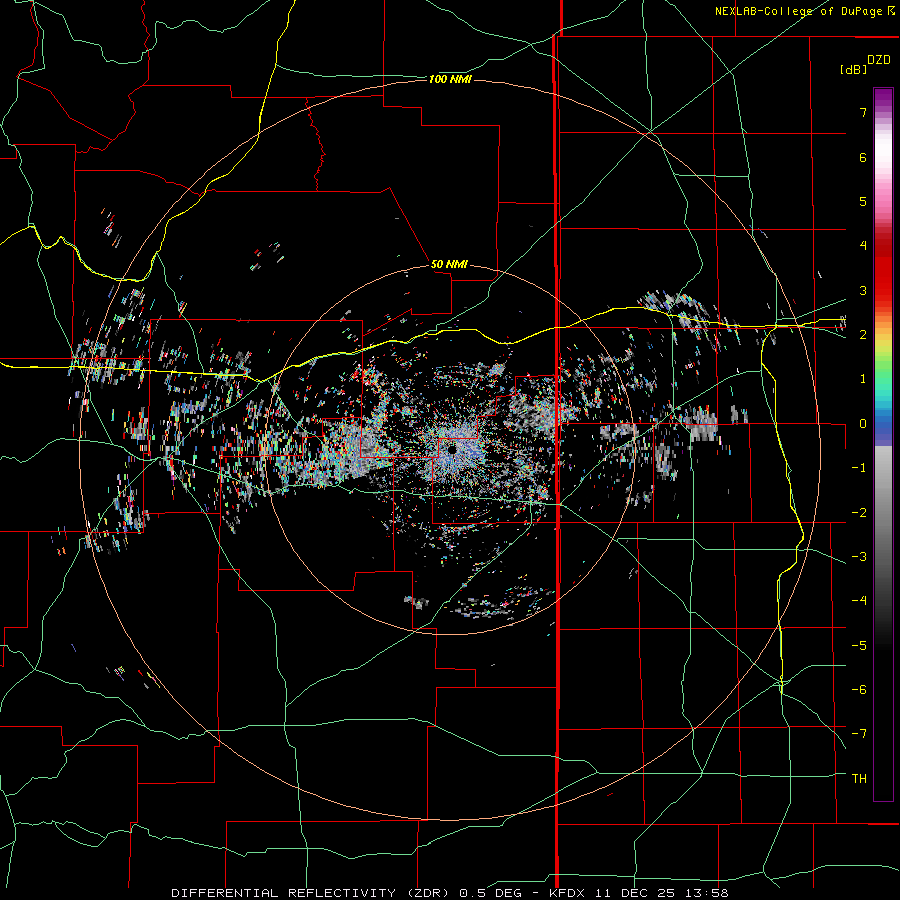900x900 pixels.
Task: Click the -4 value on color scale
Action: [x=859, y=601]
